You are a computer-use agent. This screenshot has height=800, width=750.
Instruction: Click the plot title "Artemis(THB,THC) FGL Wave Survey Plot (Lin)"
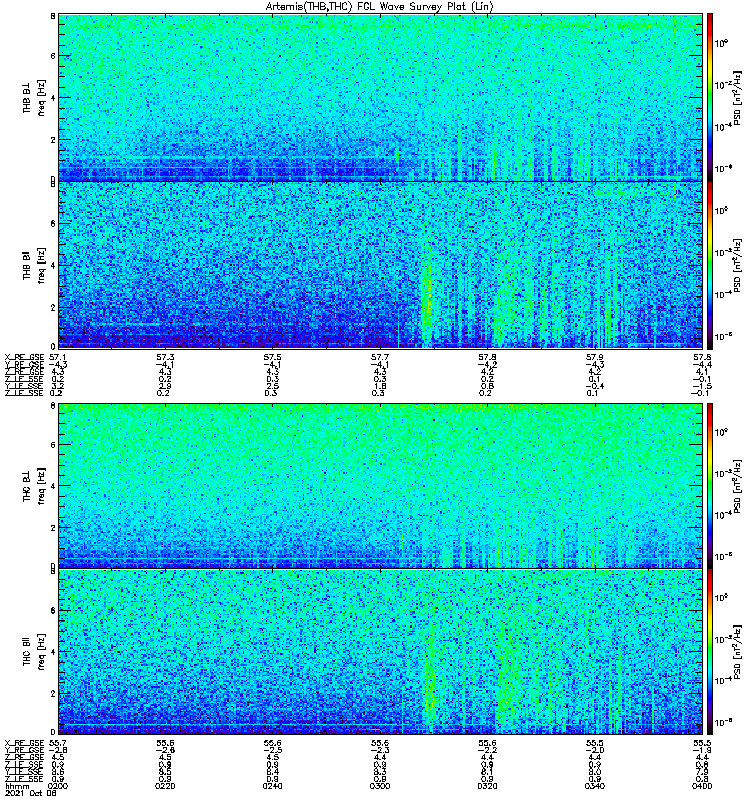(x=380, y=7)
